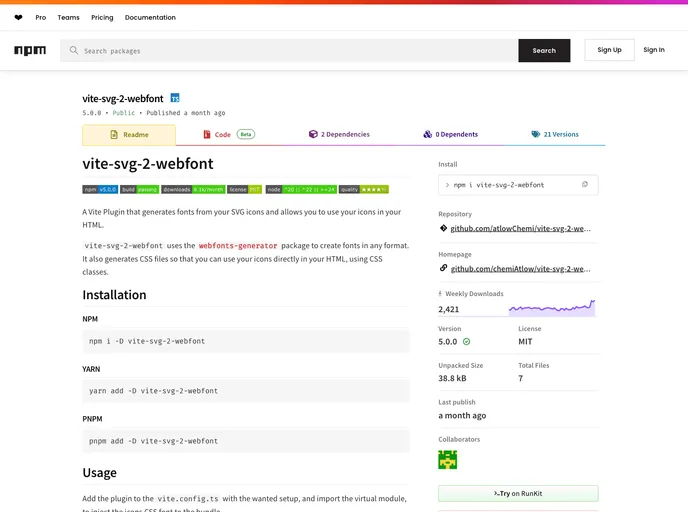Copy the npm install command icon
The height and width of the screenshot is (512, 688).
click(x=585, y=185)
